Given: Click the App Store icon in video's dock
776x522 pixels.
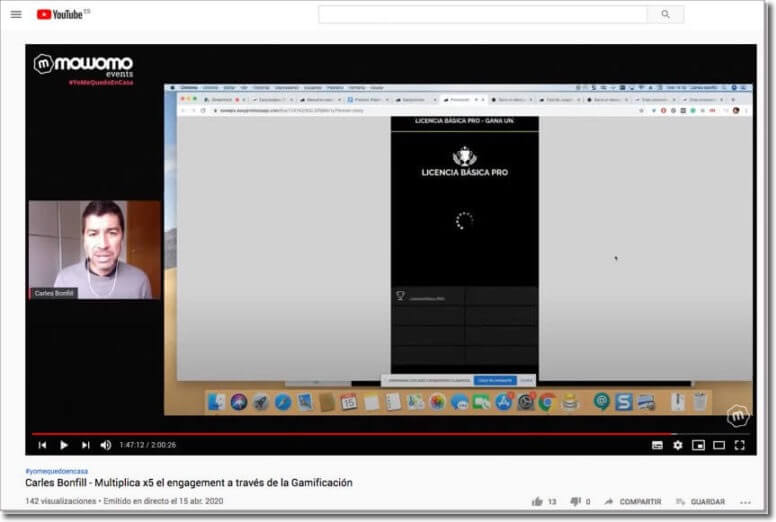Looking at the screenshot, I should [x=503, y=402].
